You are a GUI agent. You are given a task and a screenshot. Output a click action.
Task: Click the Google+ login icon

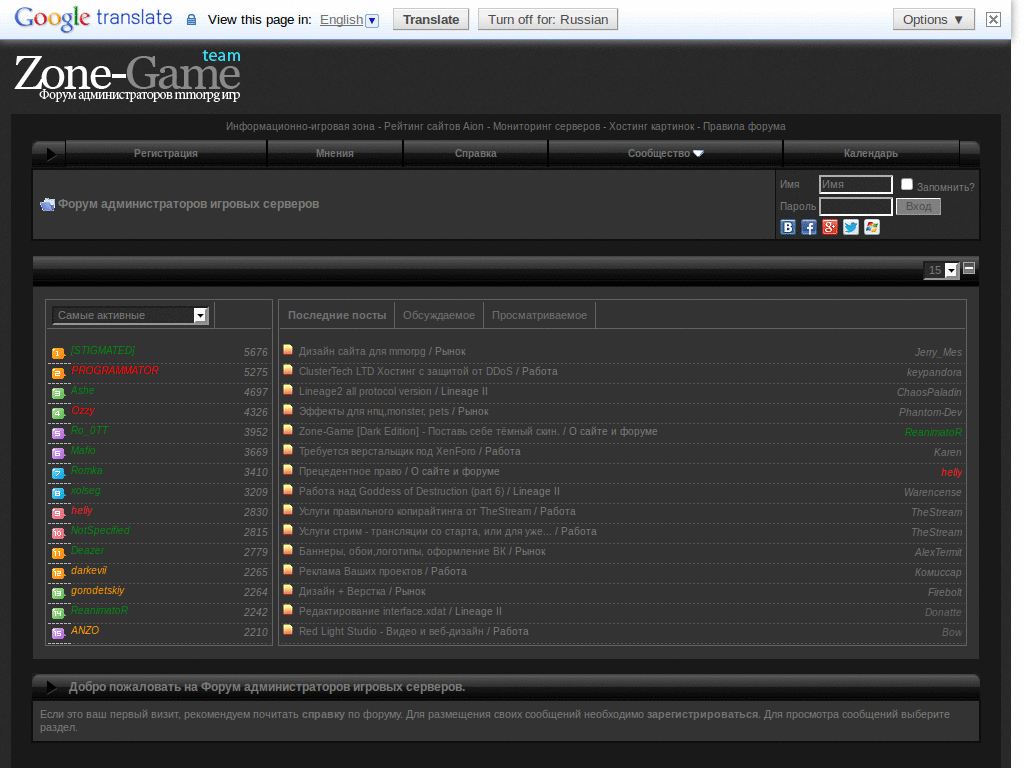pyautogui.click(x=829, y=227)
